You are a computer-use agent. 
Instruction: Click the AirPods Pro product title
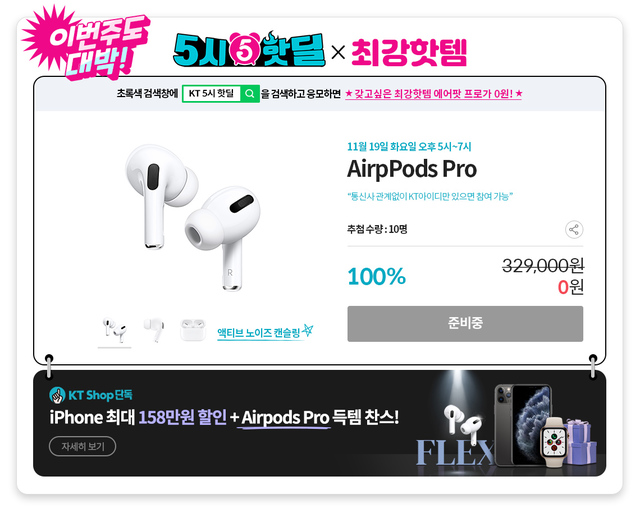412,169
